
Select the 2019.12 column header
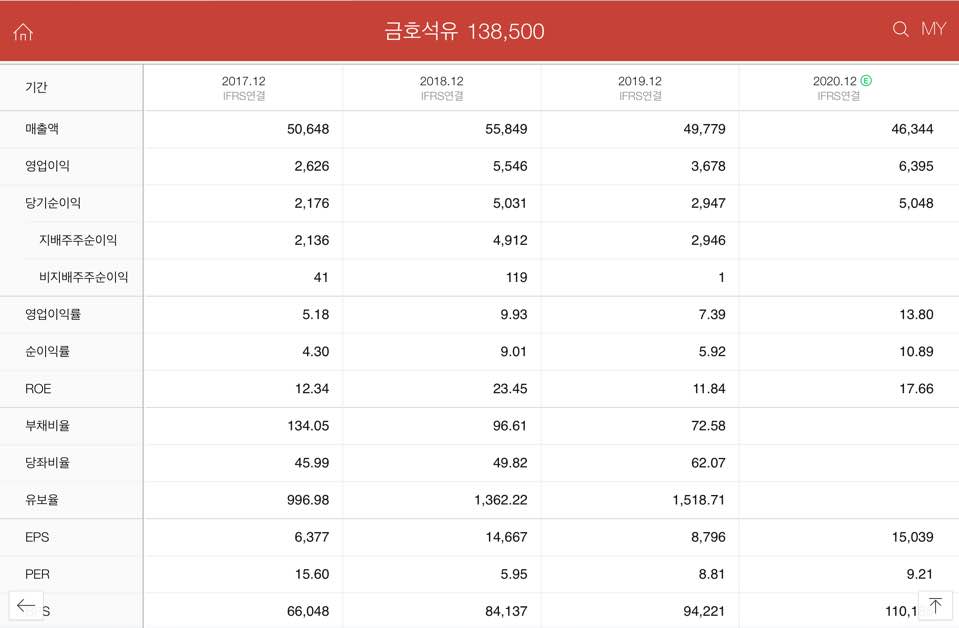click(x=640, y=87)
